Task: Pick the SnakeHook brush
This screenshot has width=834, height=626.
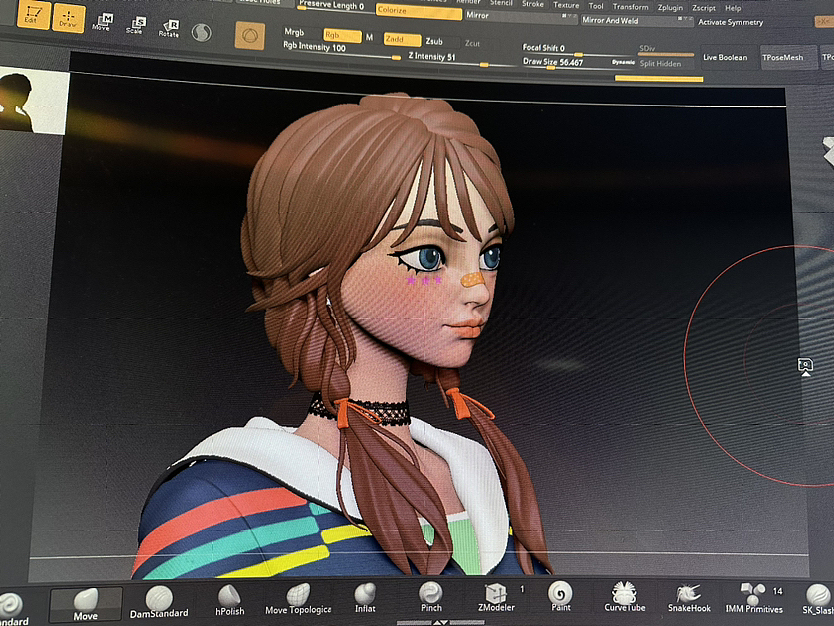Action: click(689, 598)
